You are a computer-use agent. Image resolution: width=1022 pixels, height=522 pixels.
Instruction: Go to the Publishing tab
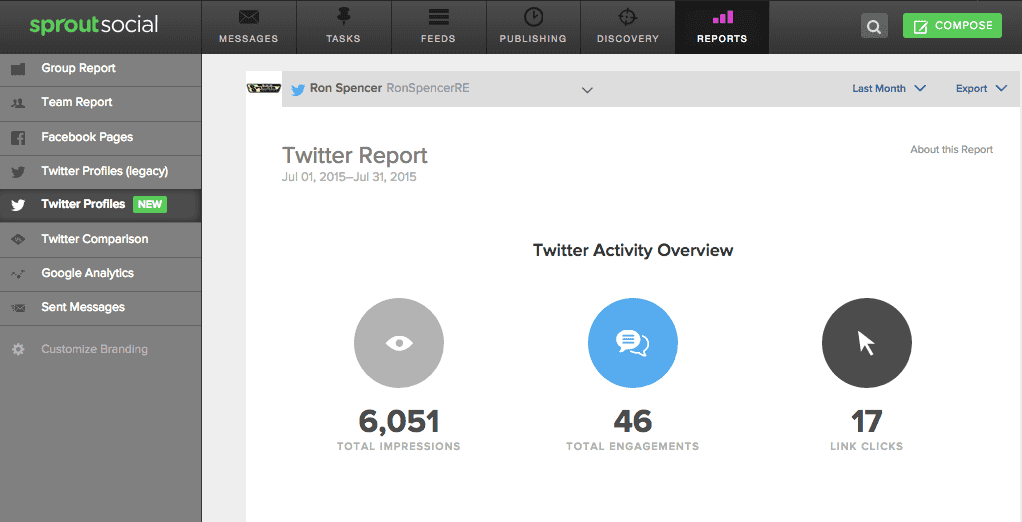pyautogui.click(x=533, y=27)
